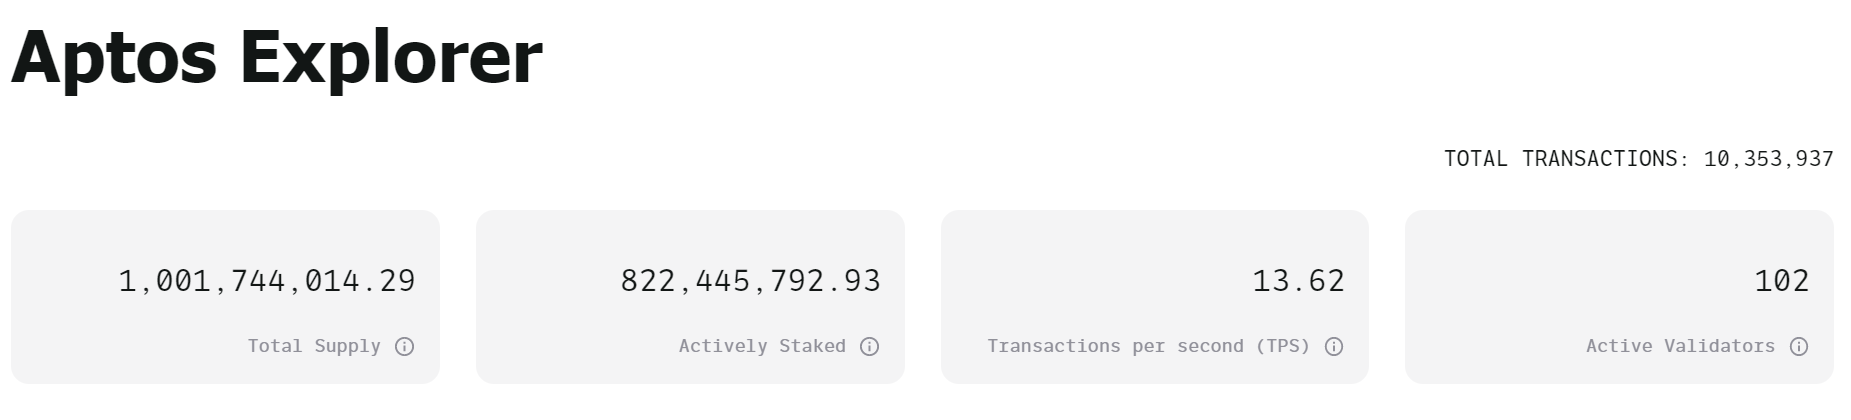Click the total supply value 1,001,744,014.29

click(266, 281)
